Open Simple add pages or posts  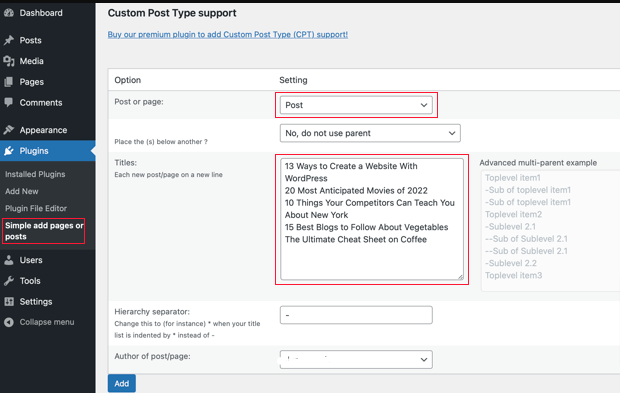[x=43, y=231]
